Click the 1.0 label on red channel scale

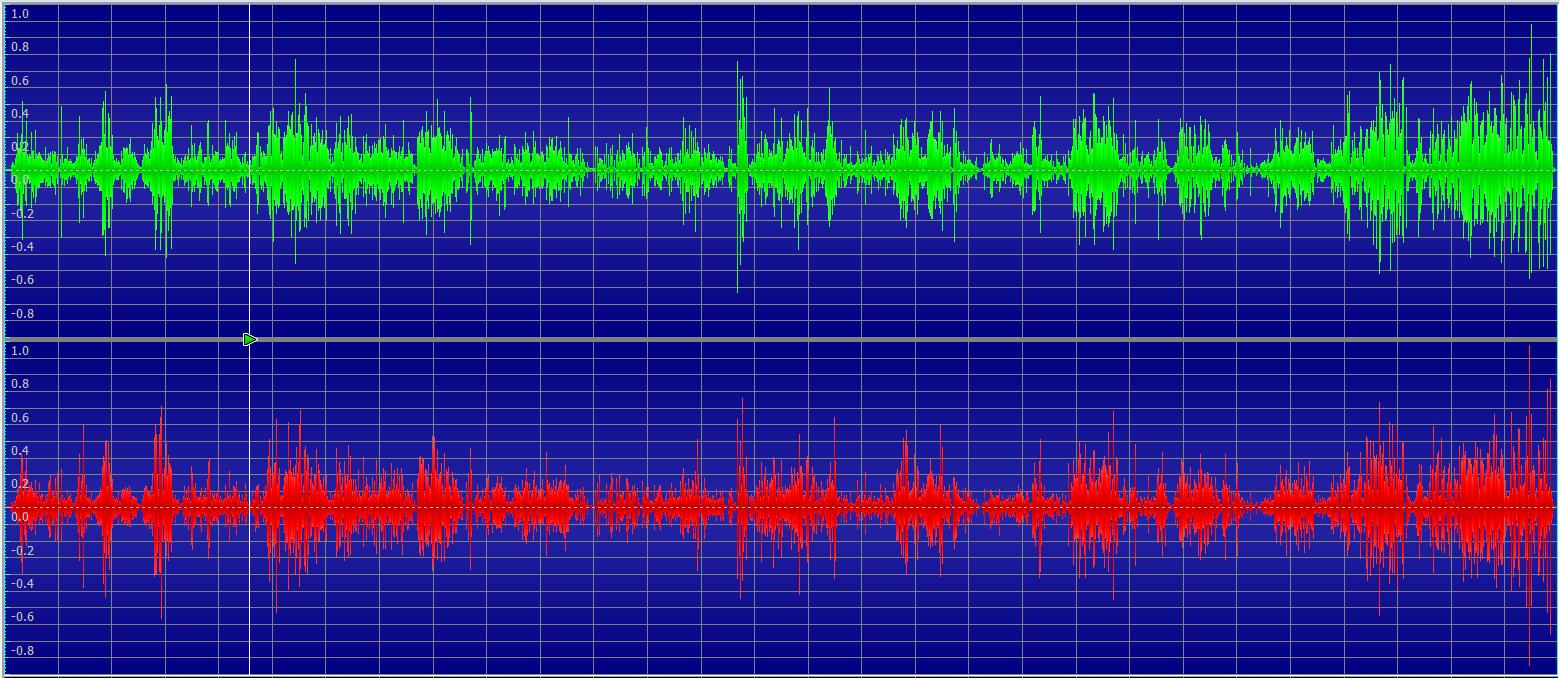[x=19, y=351]
